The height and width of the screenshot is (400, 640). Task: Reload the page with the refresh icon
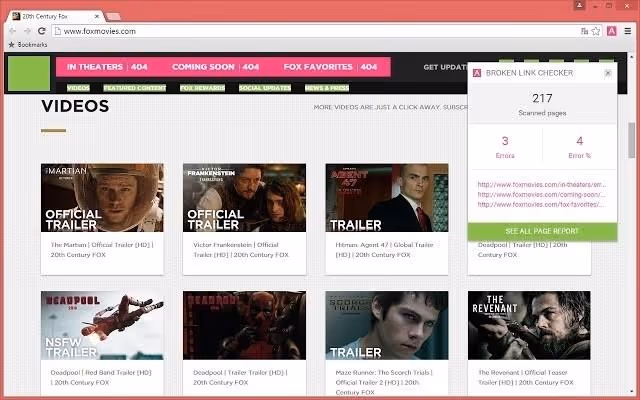pos(42,31)
